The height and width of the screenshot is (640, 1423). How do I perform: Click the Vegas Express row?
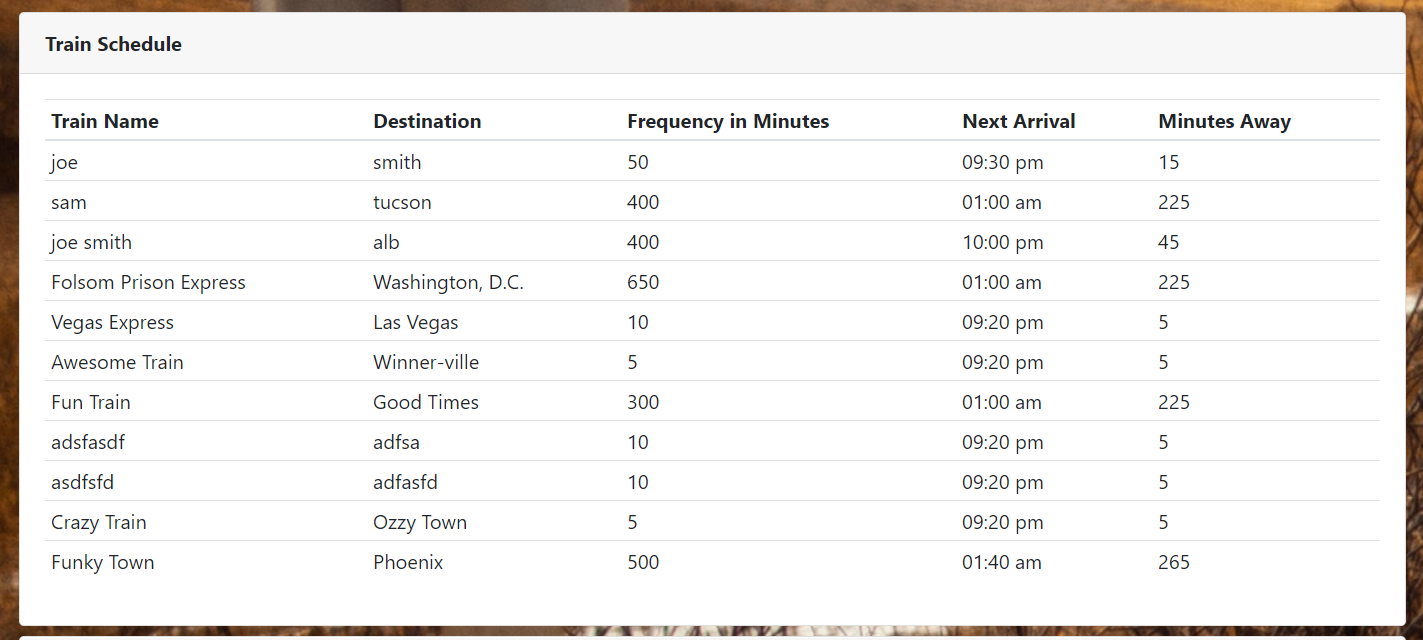(112, 322)
